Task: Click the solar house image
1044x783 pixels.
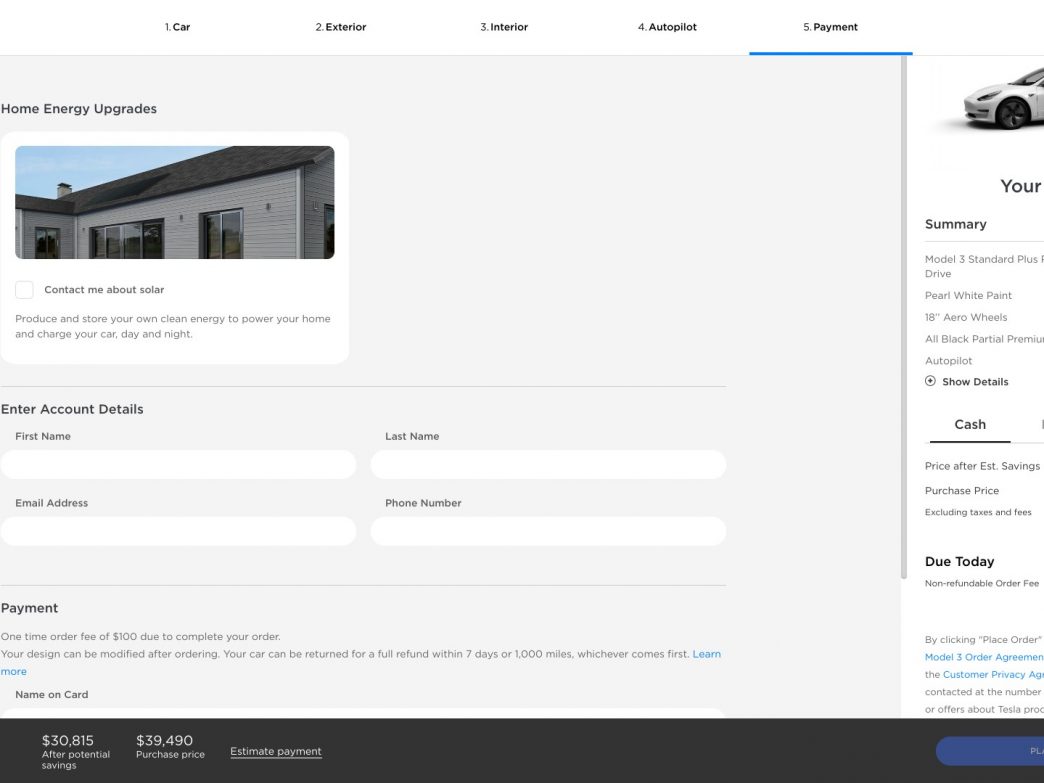Action: (x=174, y=202)
